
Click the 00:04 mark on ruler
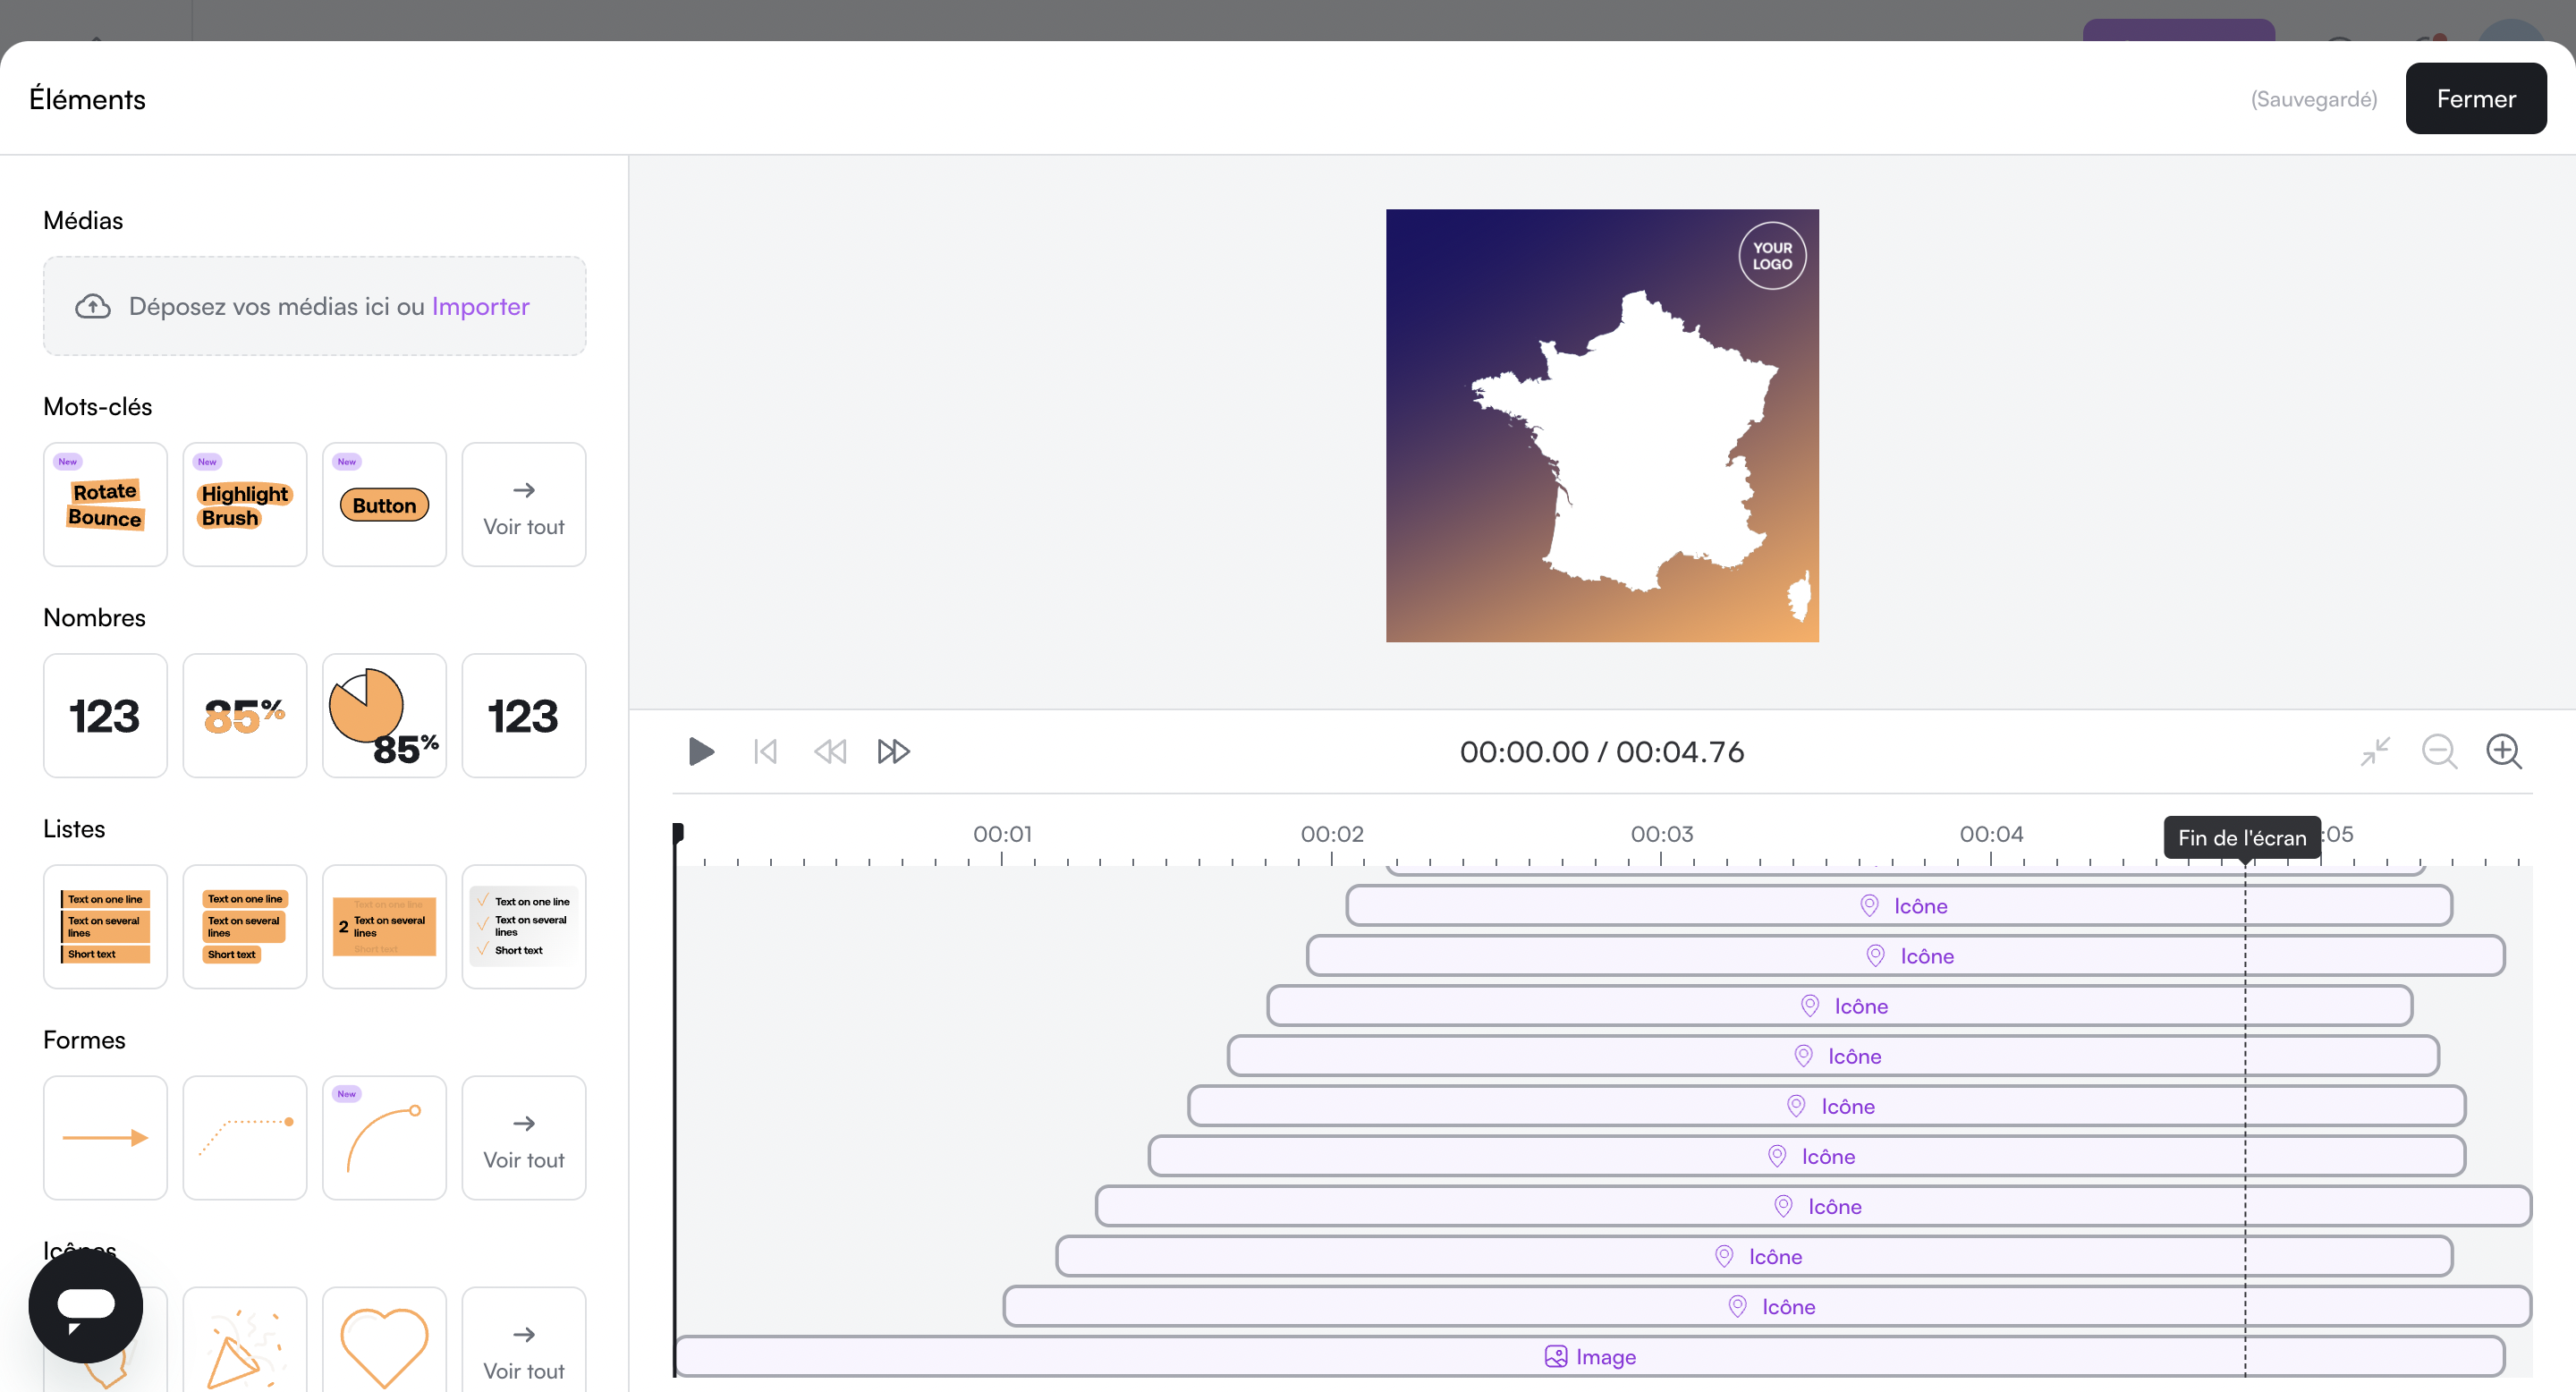point(1991,833)
